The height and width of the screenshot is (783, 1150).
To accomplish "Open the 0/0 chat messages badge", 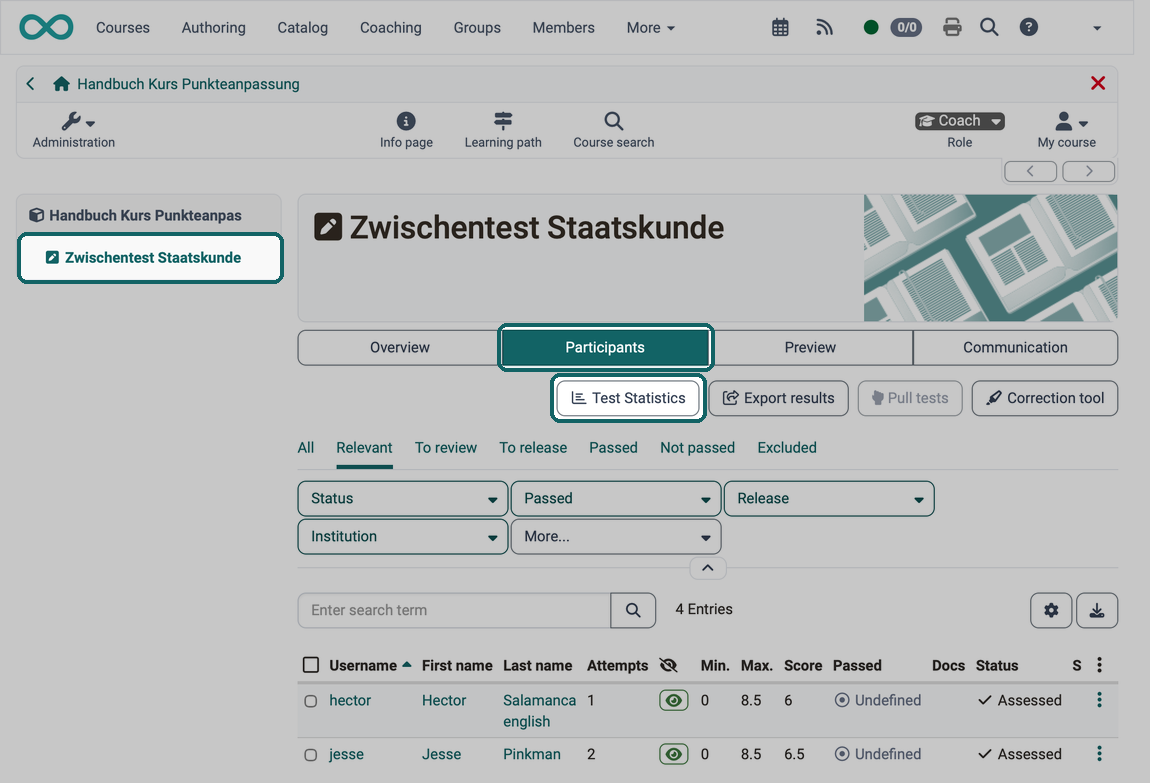I will (x=906, y=28).
